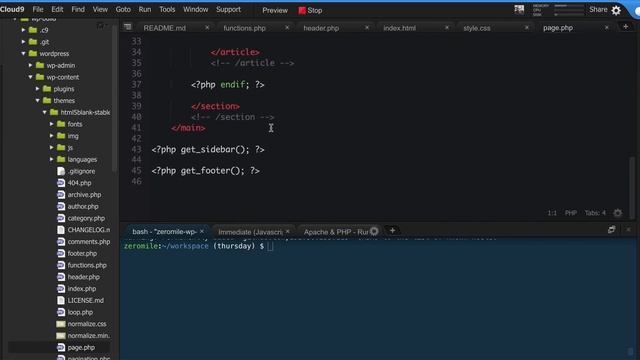
Task: Open loop.php in file tree
Action: (80, 312)
